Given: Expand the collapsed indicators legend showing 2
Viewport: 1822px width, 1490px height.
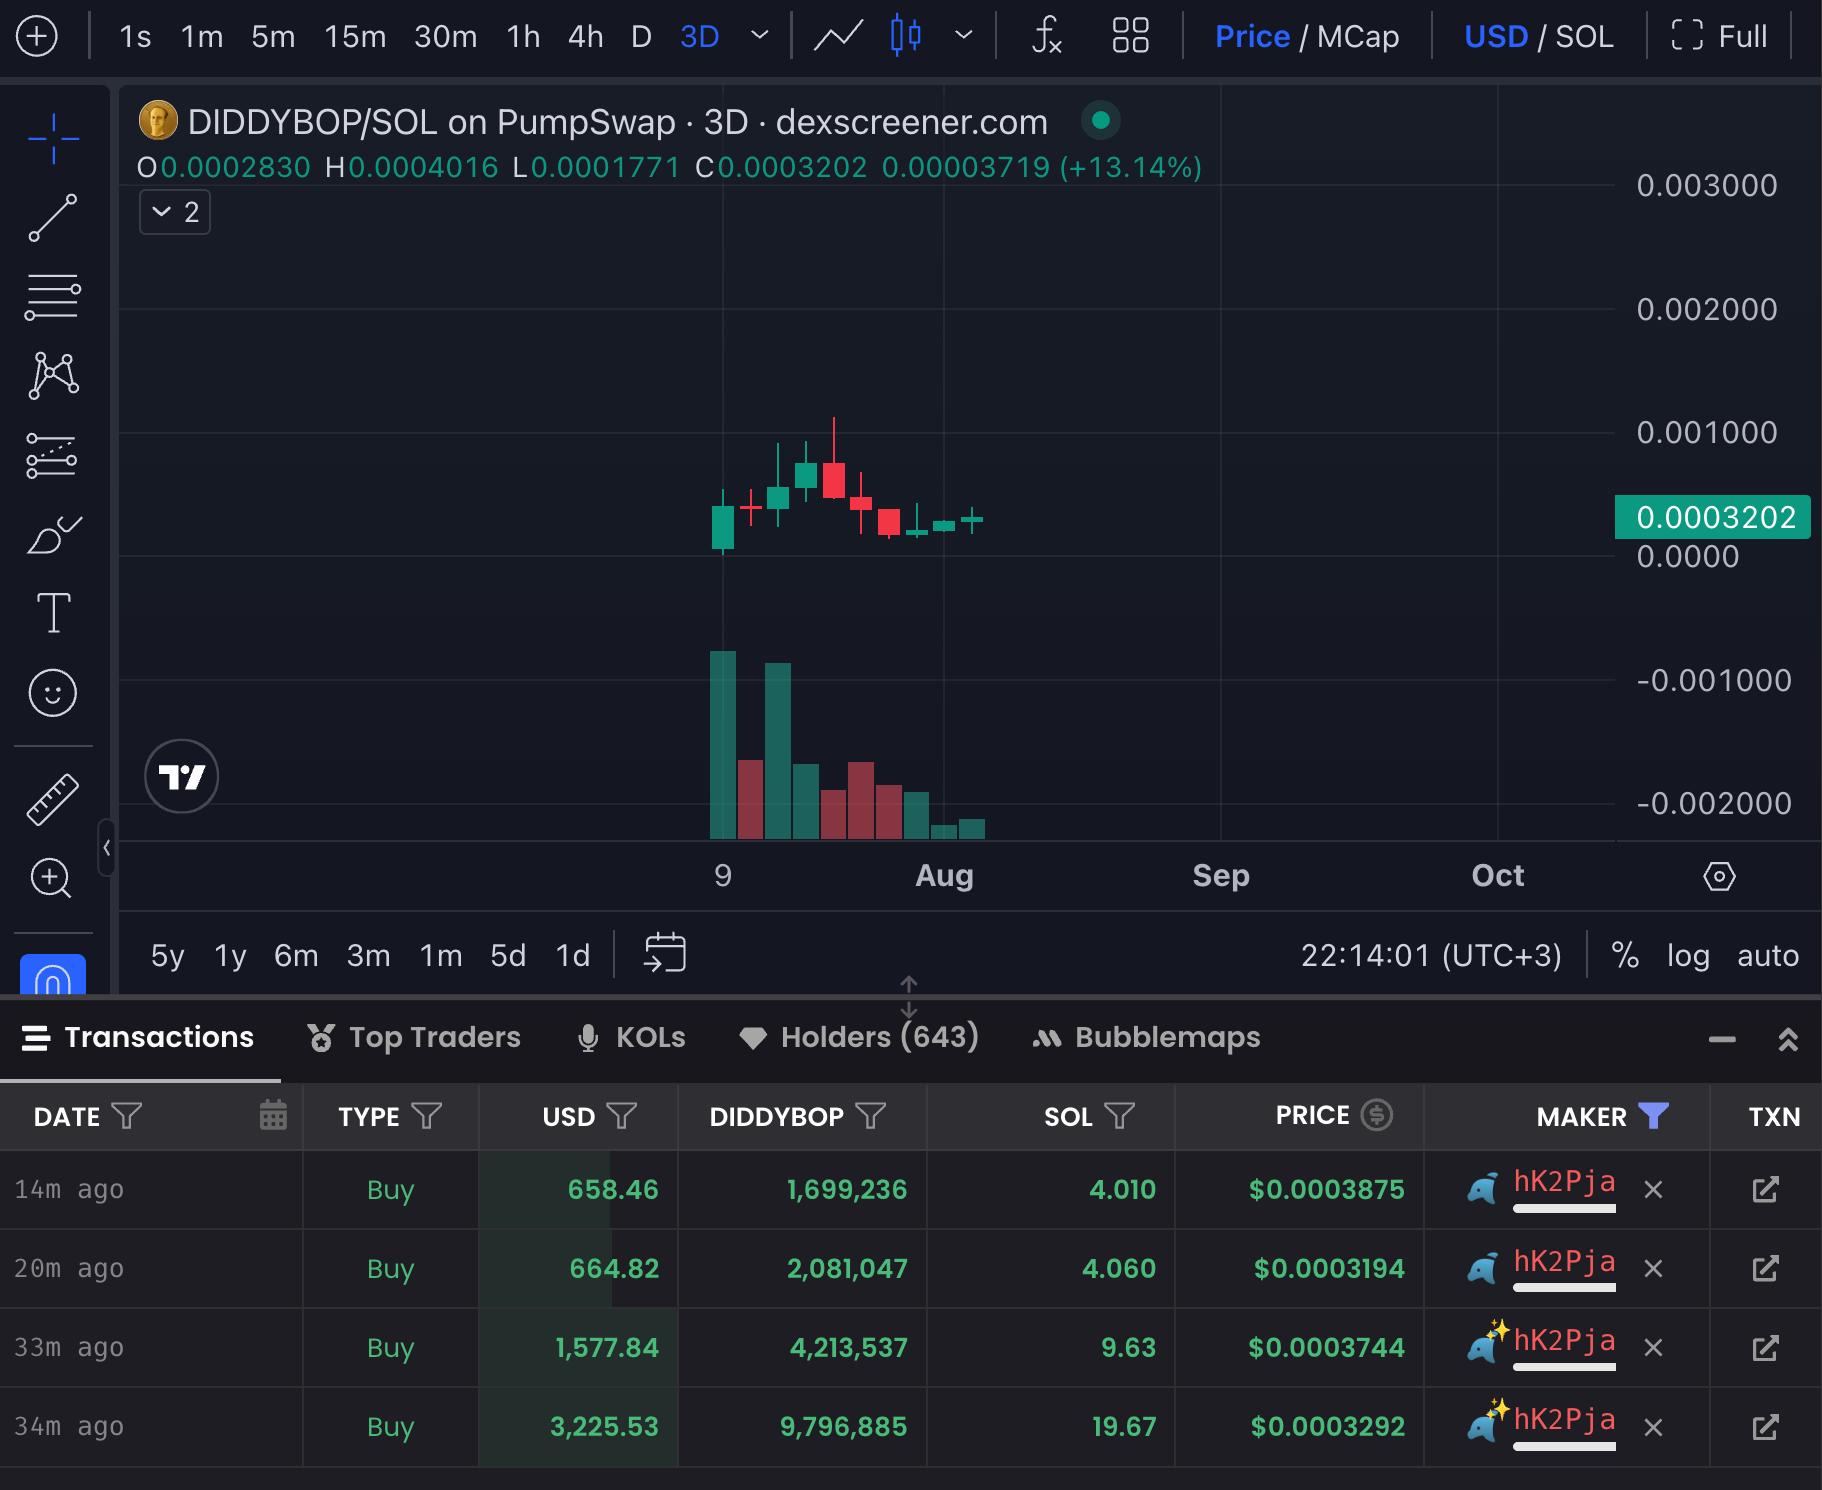Looking at the screenshot, I should [x=175, y=212].
